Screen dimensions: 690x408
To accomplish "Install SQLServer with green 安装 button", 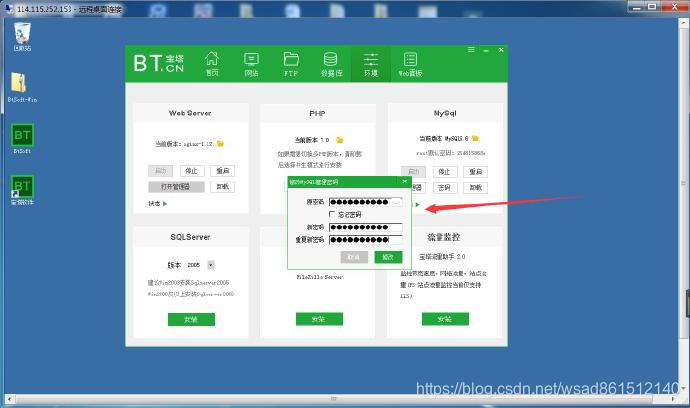I will tap(191, 320).
